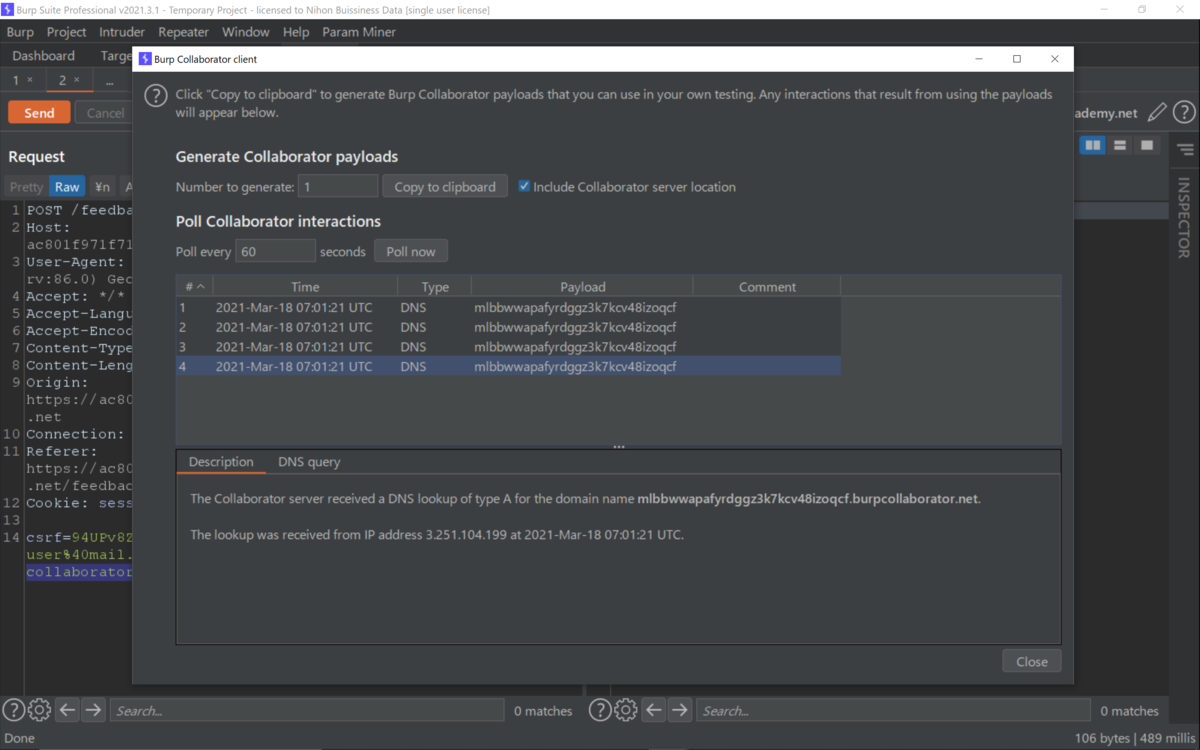Click the request Search field
The width and height of the screenshot is (1200, 750).
307,710
